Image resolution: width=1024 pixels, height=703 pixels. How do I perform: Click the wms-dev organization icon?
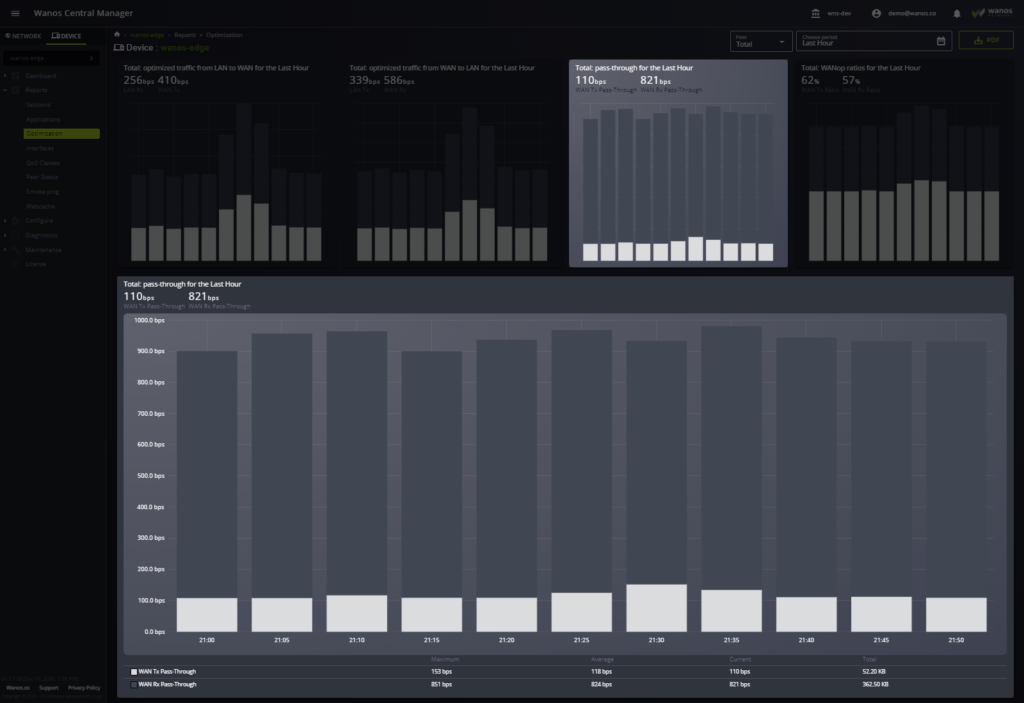coord(816,14)
